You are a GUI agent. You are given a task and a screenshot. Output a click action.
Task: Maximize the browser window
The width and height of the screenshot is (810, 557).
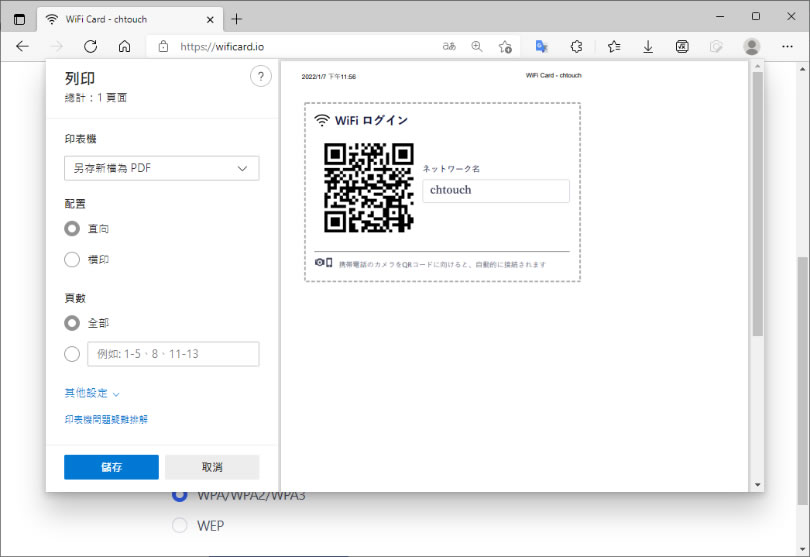pyautogui.click(x=756, y=17)
